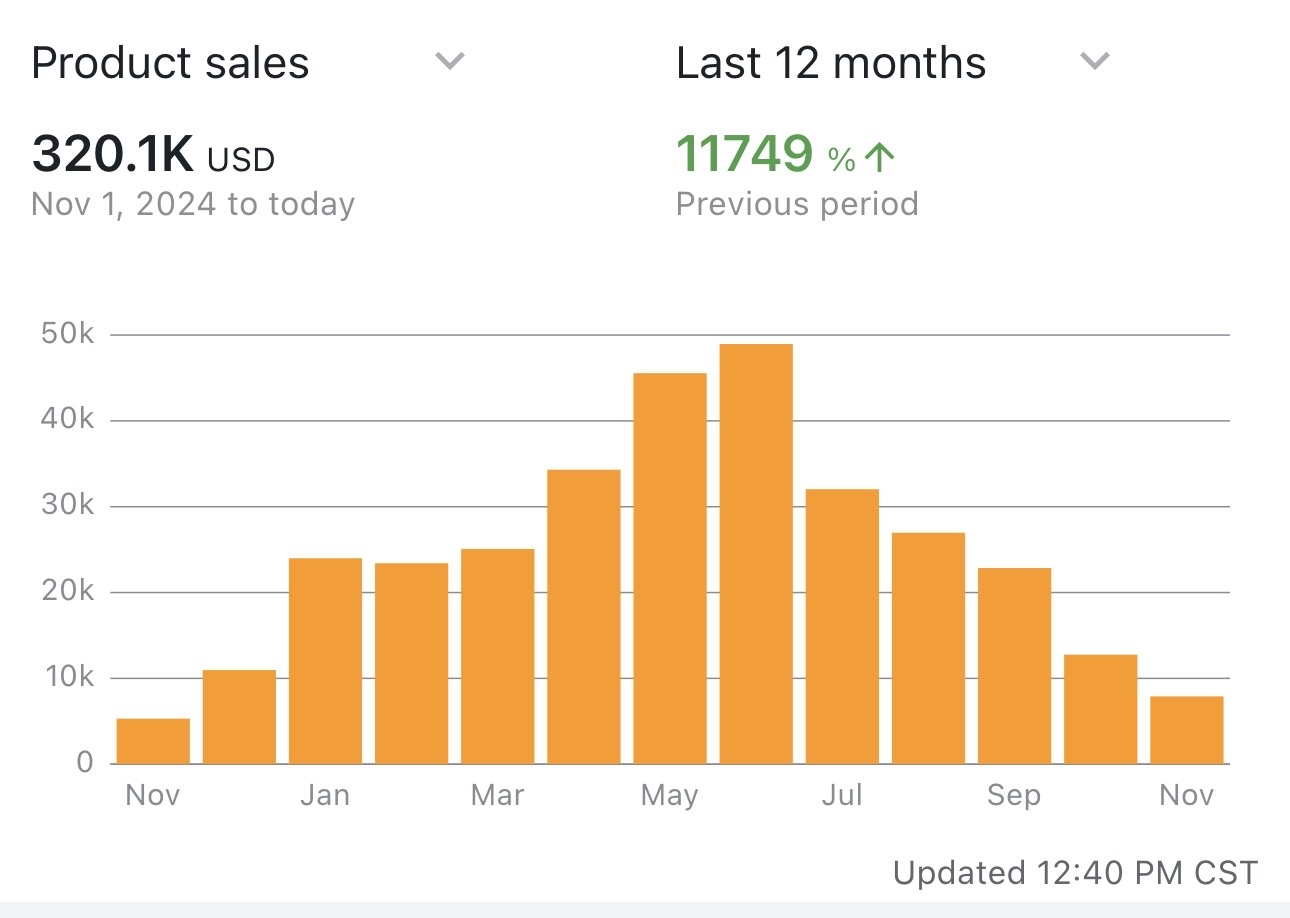Click the green upward trend arrow
This screenshot has height=918, width=1290.
[x=879, y=156]
